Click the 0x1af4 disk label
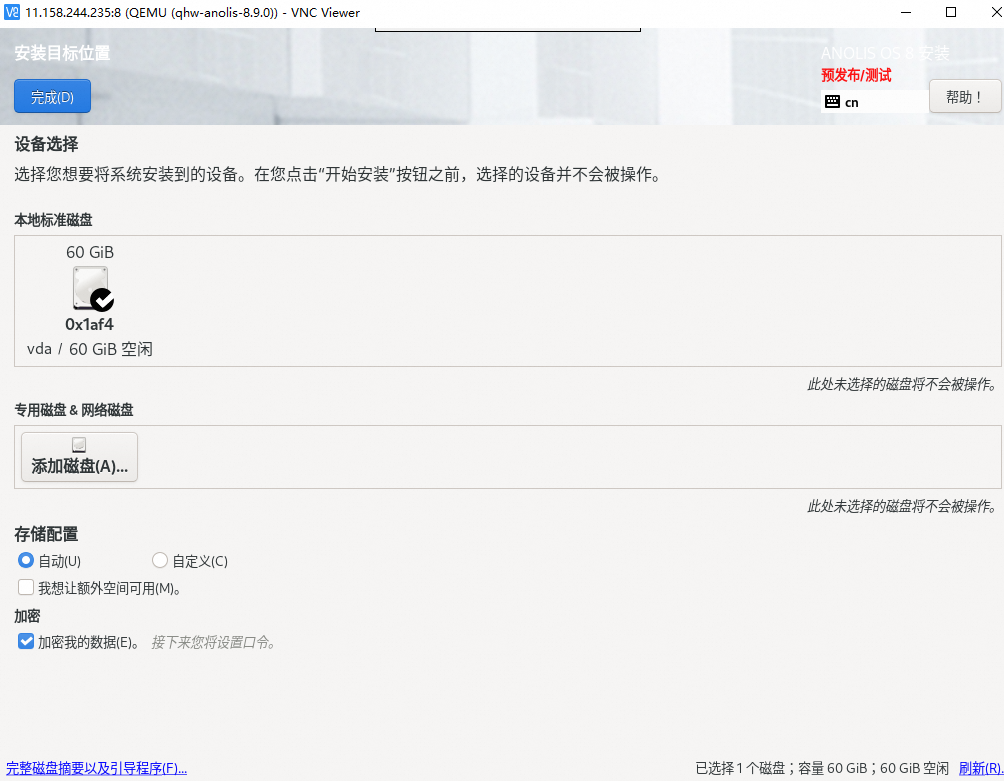The image size is (1004, 781). point(89,324)
